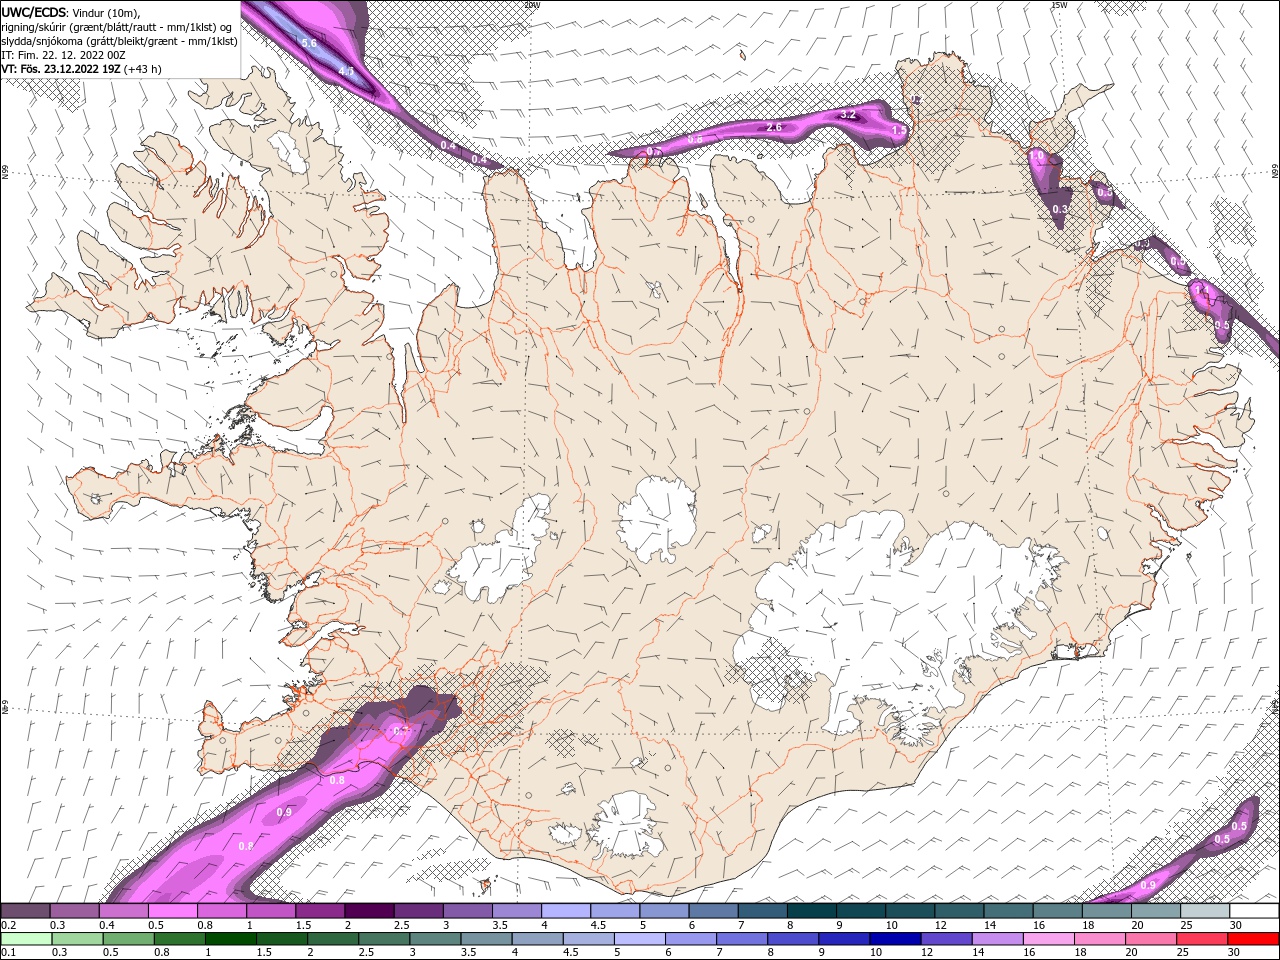This screenshot has height=960, width=1280.
Task: Click the 4.5 precipitation value on the map
Action: point(347,71)
